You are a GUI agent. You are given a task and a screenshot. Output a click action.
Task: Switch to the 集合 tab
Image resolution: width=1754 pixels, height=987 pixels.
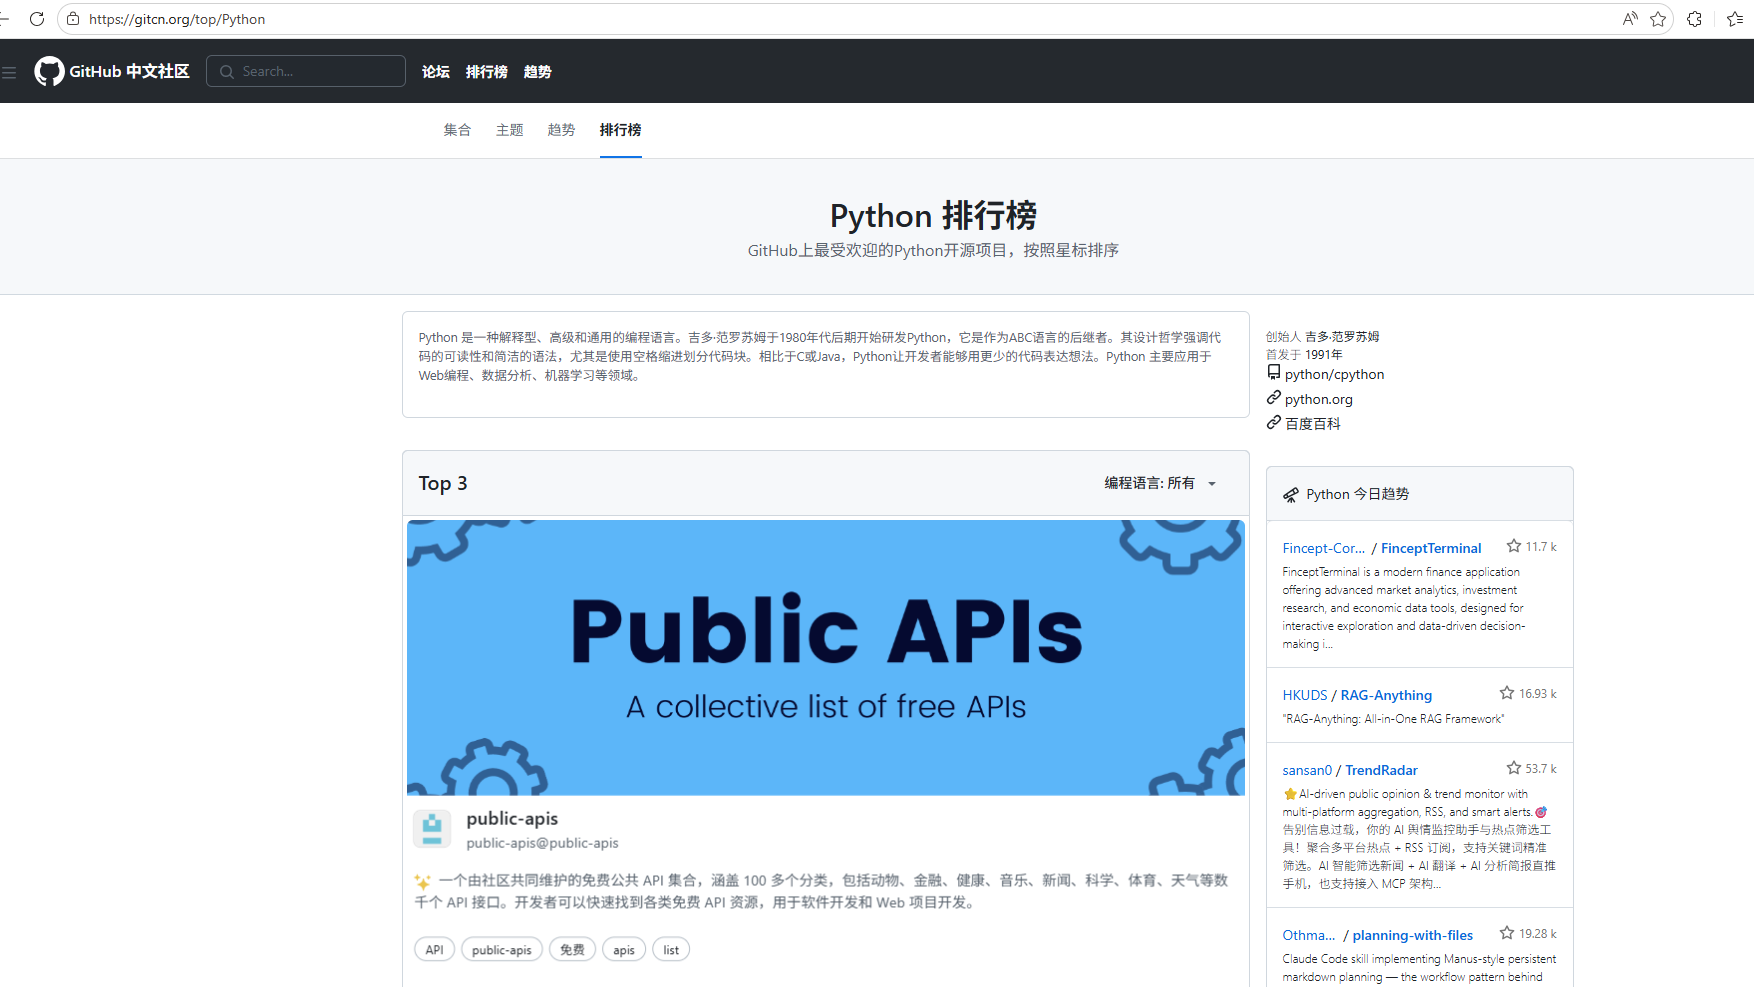pyautogui.click(x=457, y=130)
